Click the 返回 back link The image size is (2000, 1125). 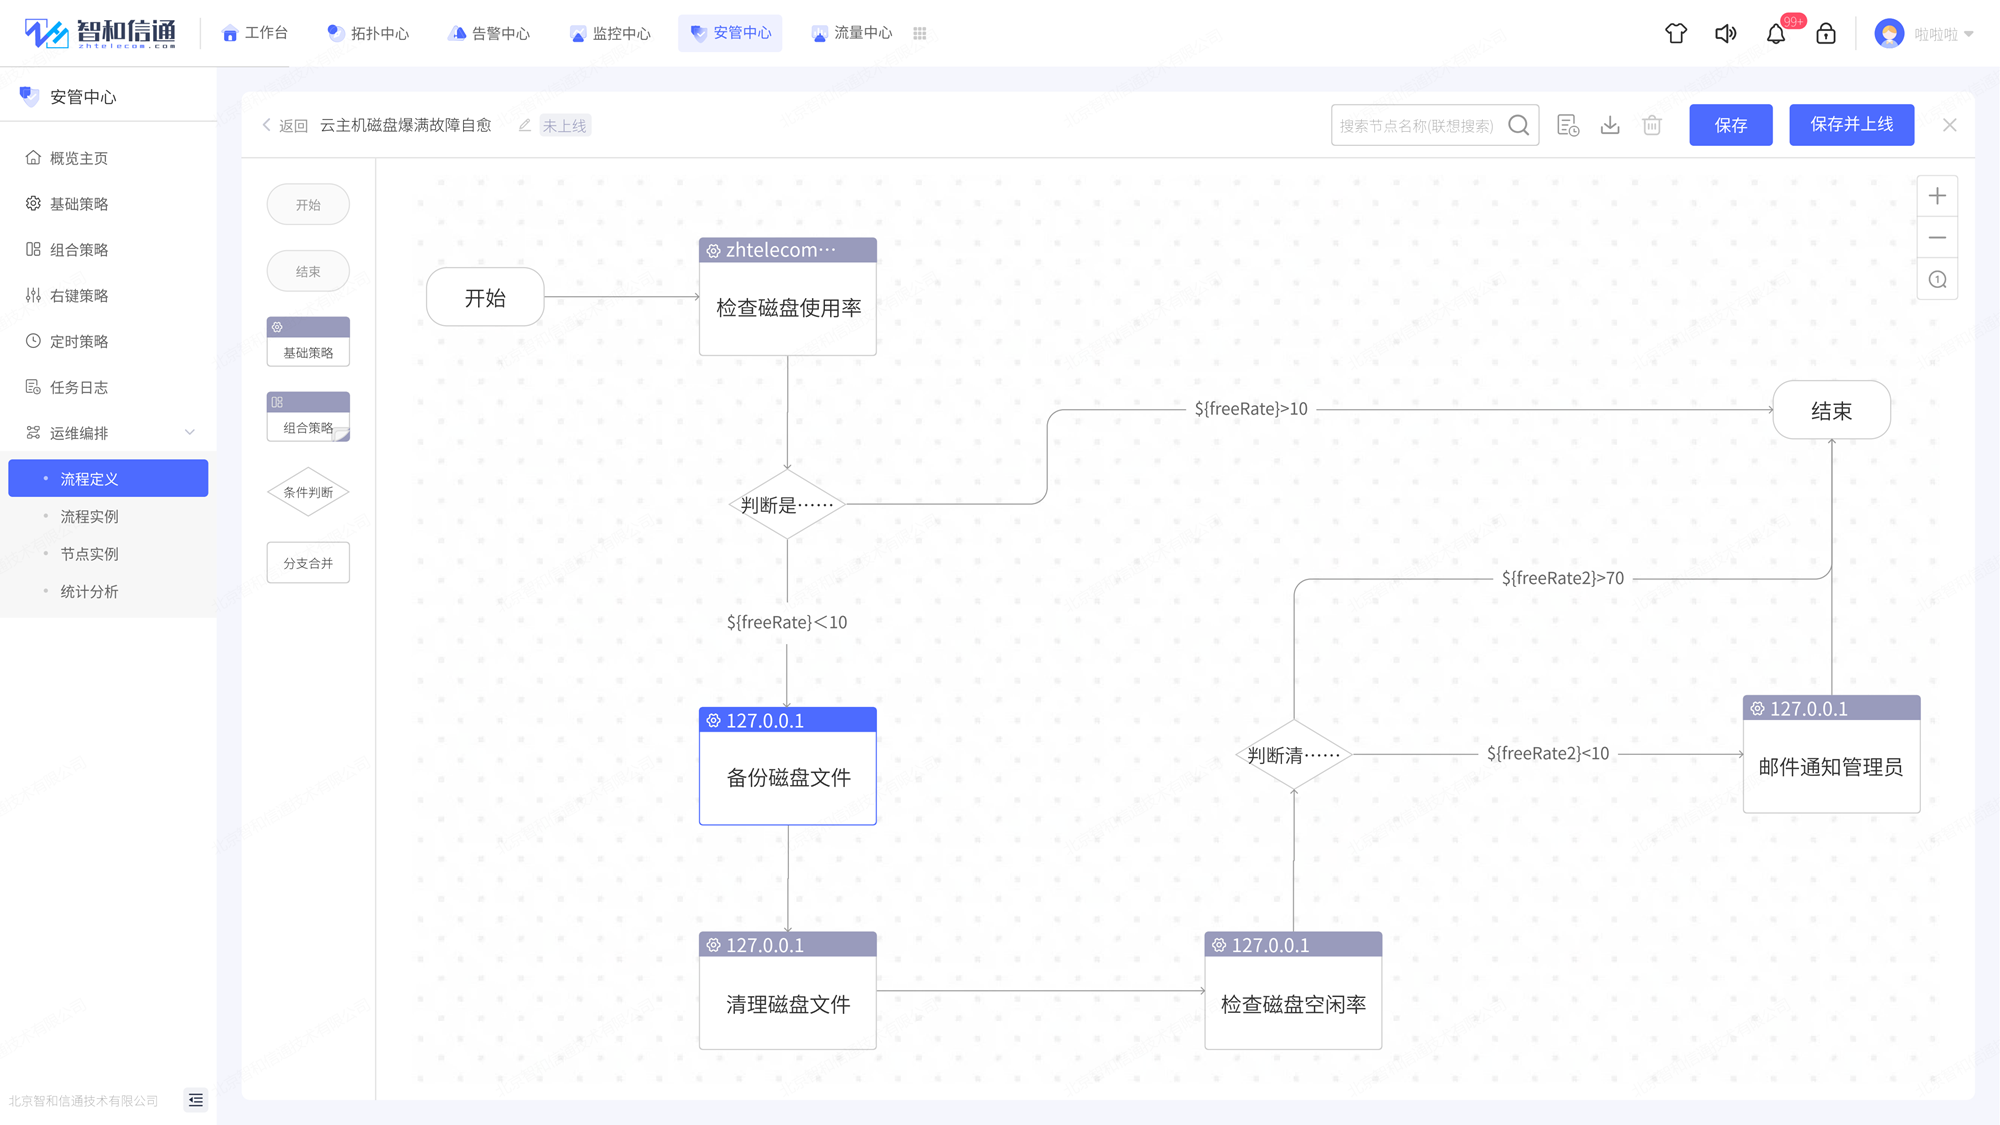coord(285,126)
